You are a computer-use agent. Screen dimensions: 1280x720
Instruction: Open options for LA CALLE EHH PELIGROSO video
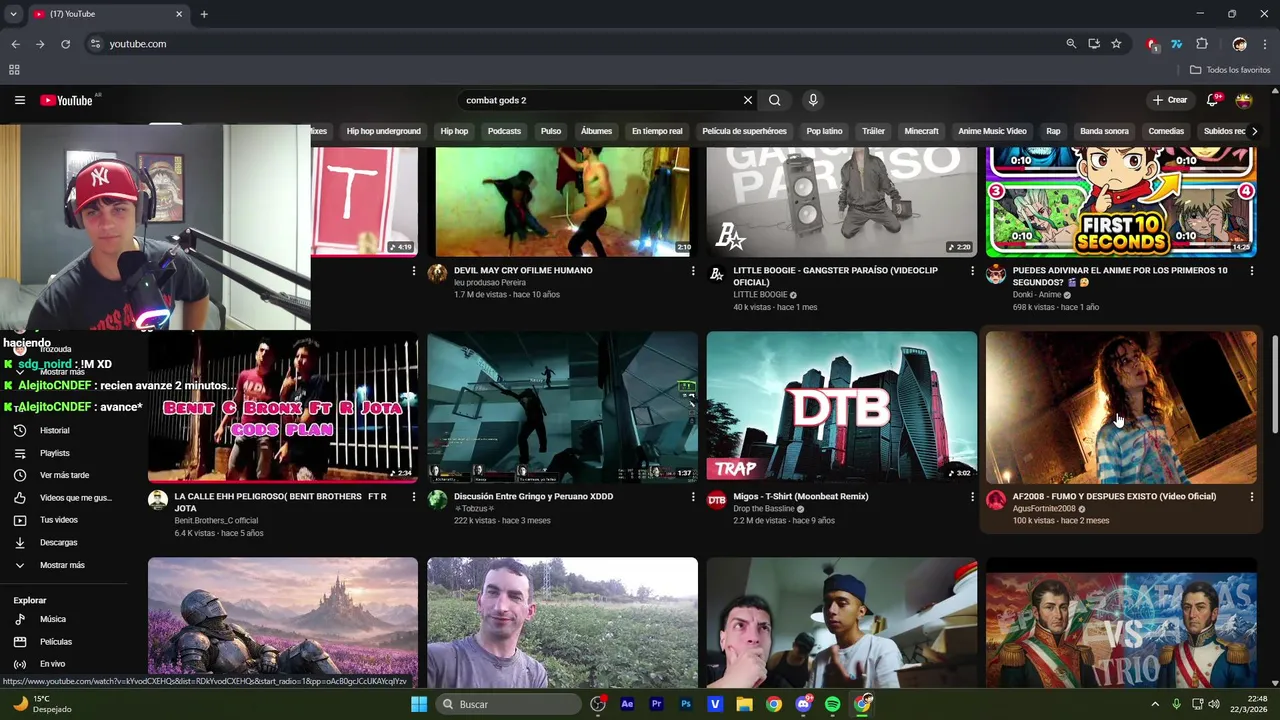point(413,497)
